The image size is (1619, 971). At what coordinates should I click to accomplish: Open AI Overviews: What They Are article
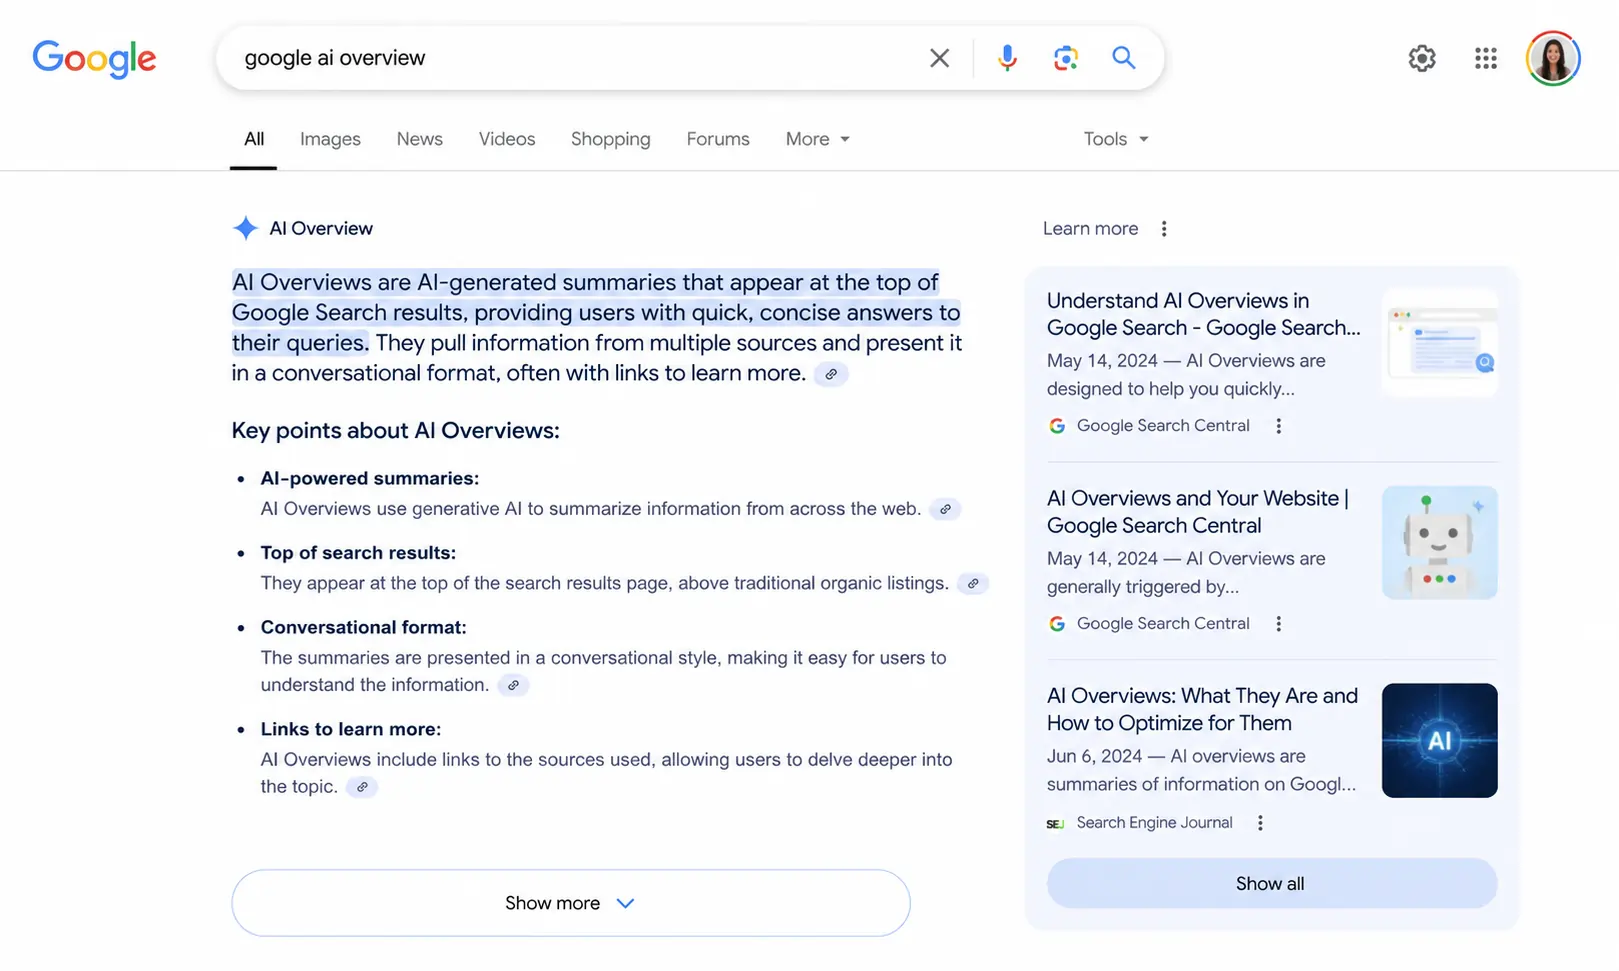[1202, 709]
